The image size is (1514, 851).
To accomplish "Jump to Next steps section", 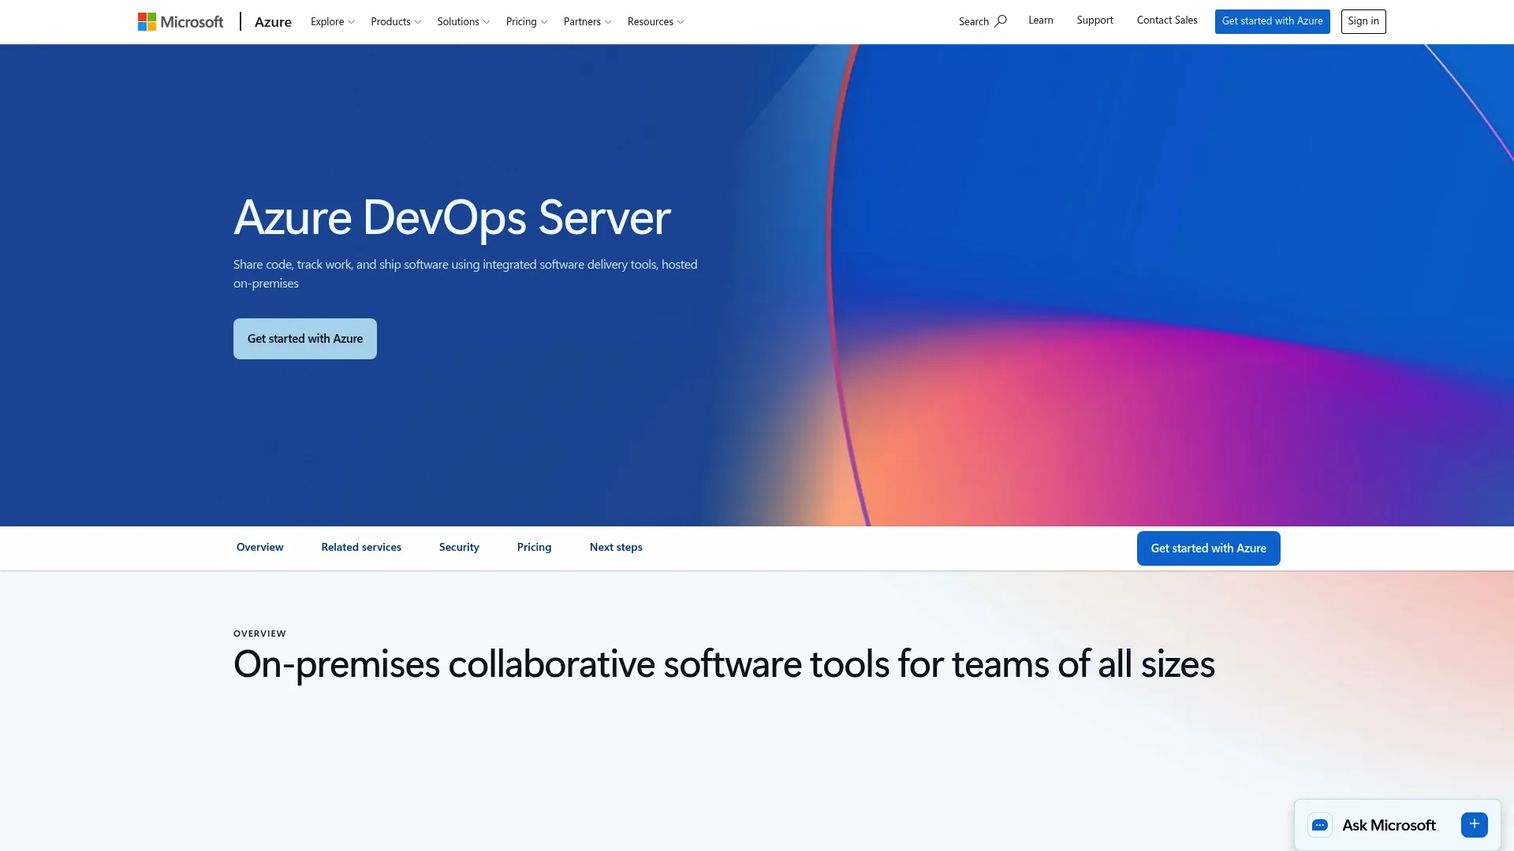I will click(616, 547).
